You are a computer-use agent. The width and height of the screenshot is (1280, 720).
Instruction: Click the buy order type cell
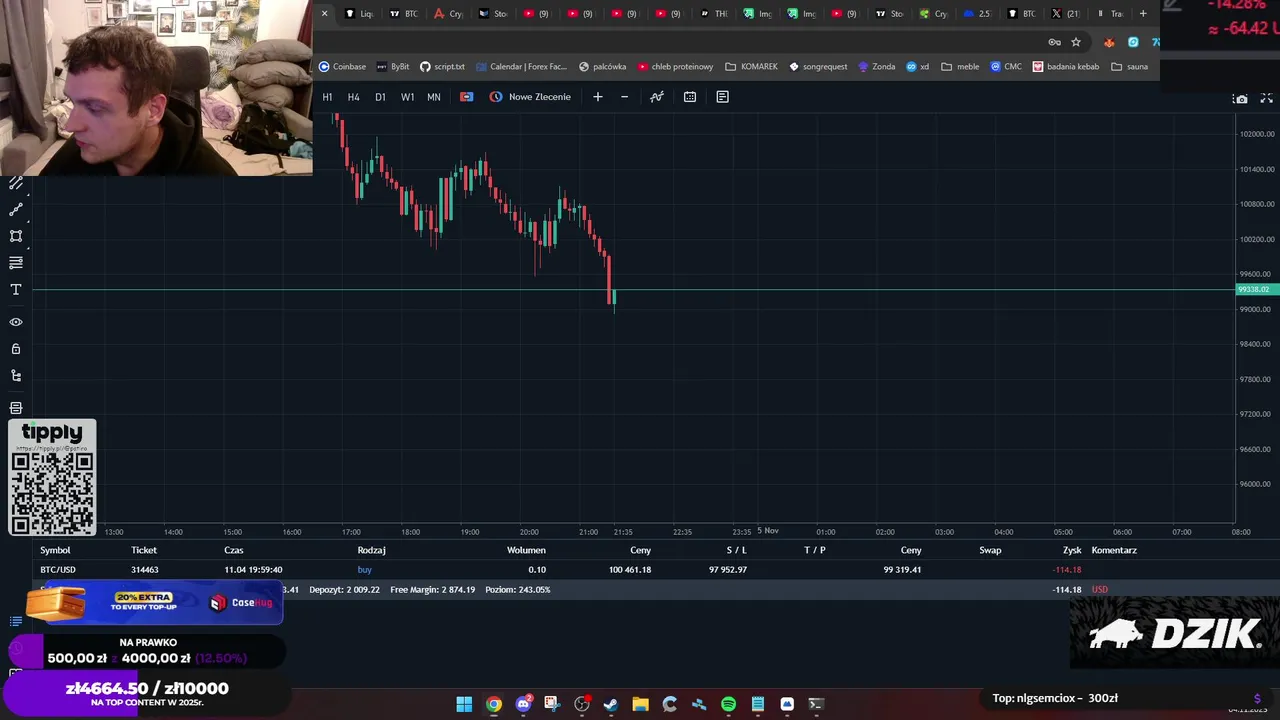[364, 570]
